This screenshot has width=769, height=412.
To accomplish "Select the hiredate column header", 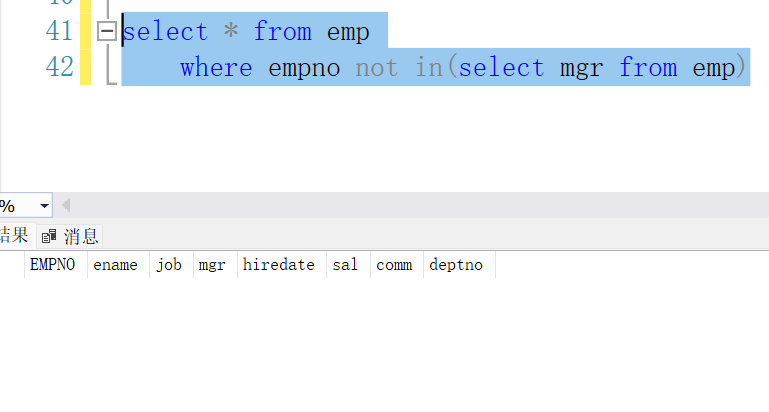I will pos(282,265).
